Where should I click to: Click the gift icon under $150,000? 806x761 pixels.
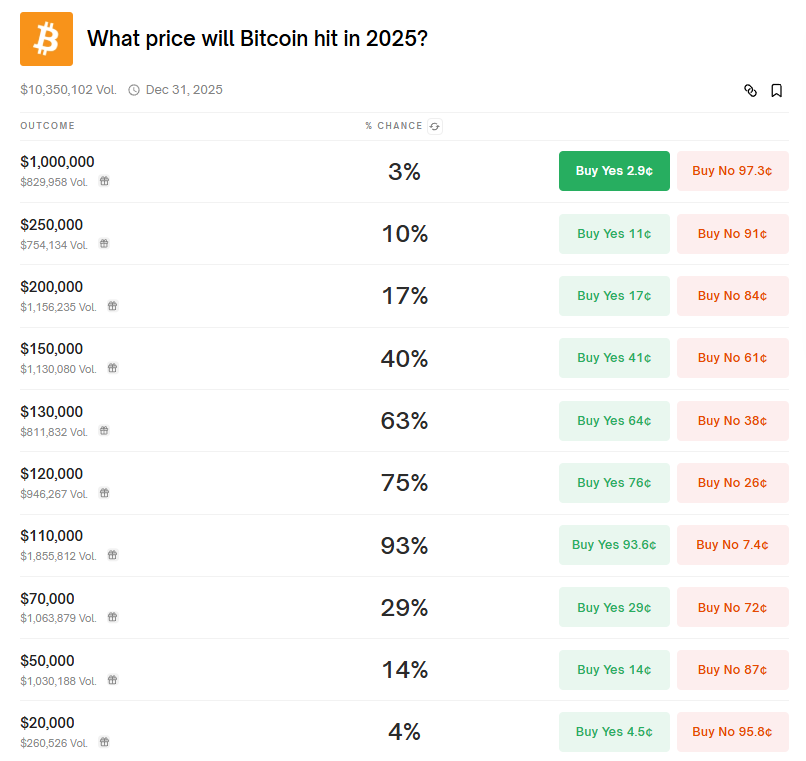tap(112, 368)
